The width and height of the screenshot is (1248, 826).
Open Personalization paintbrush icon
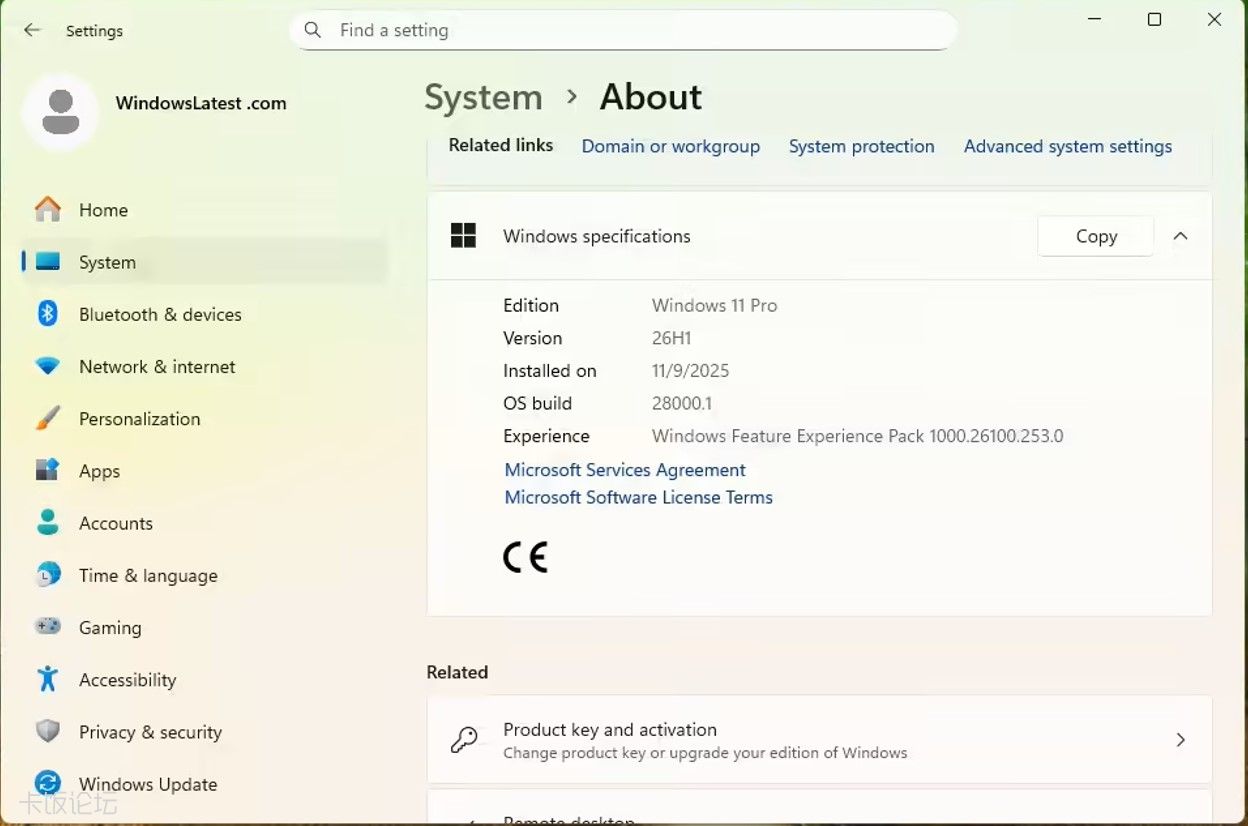[47, 419]
